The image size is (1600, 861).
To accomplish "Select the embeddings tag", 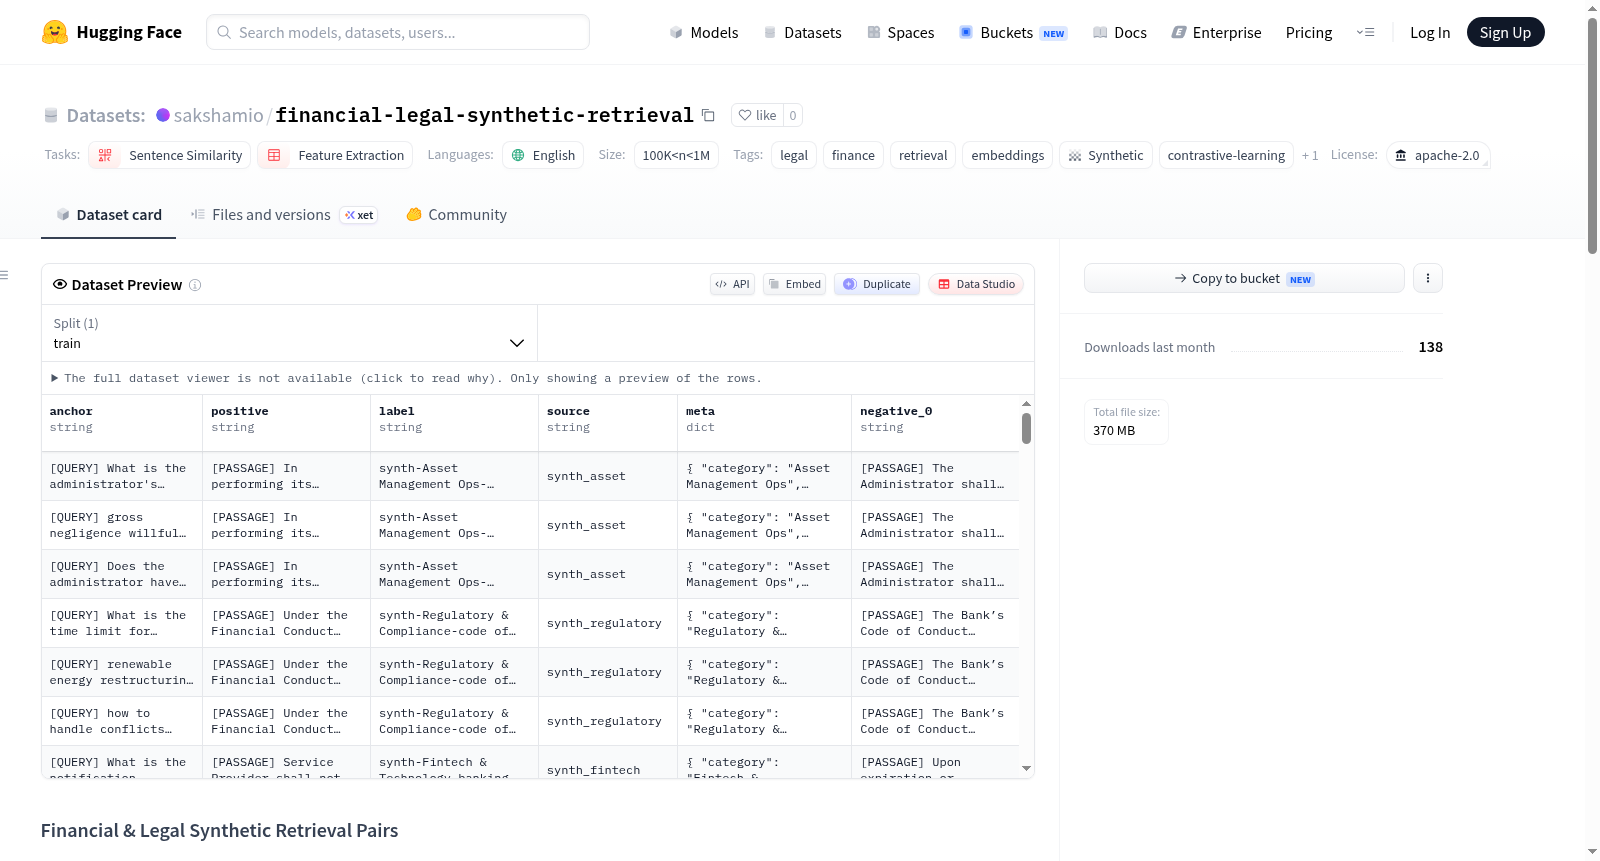I will click(x=1008, y=155).
